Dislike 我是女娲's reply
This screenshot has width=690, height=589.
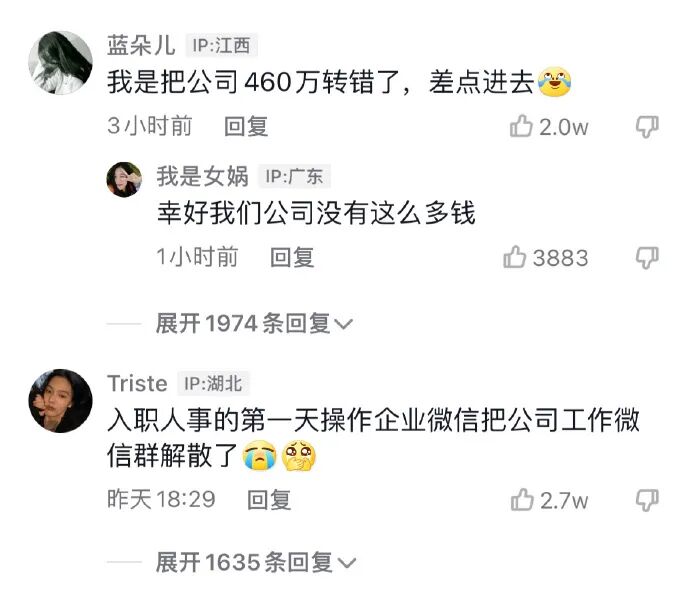pyautogui.click(x=647, y=258)
